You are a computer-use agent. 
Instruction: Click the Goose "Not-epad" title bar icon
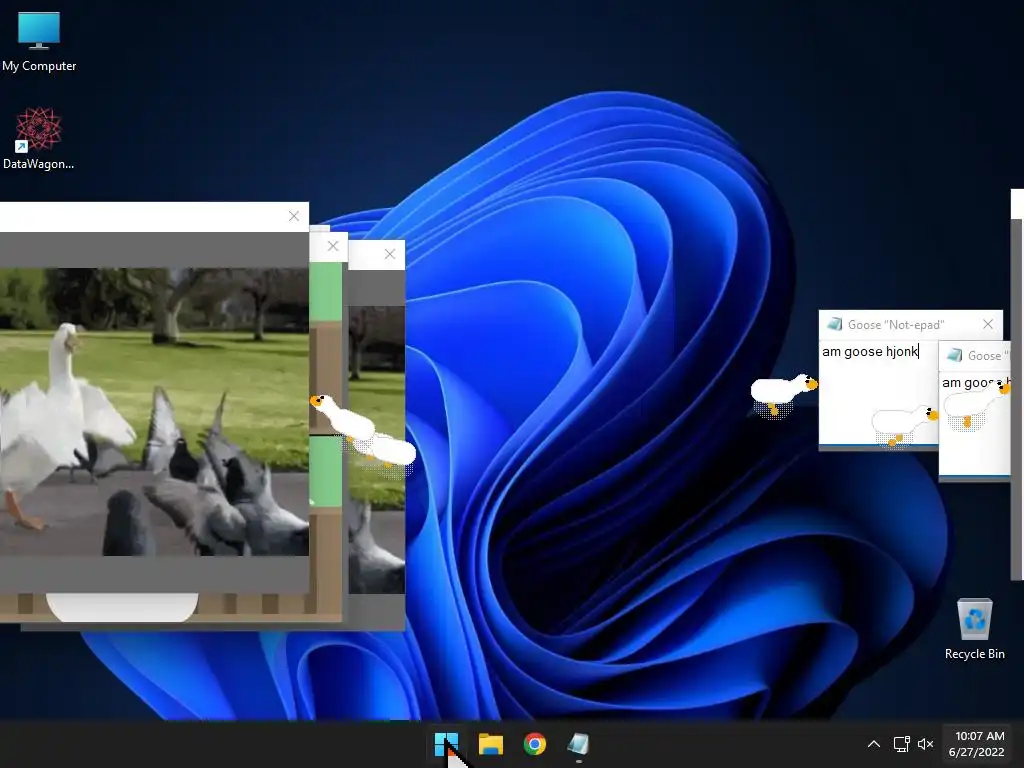835,324
